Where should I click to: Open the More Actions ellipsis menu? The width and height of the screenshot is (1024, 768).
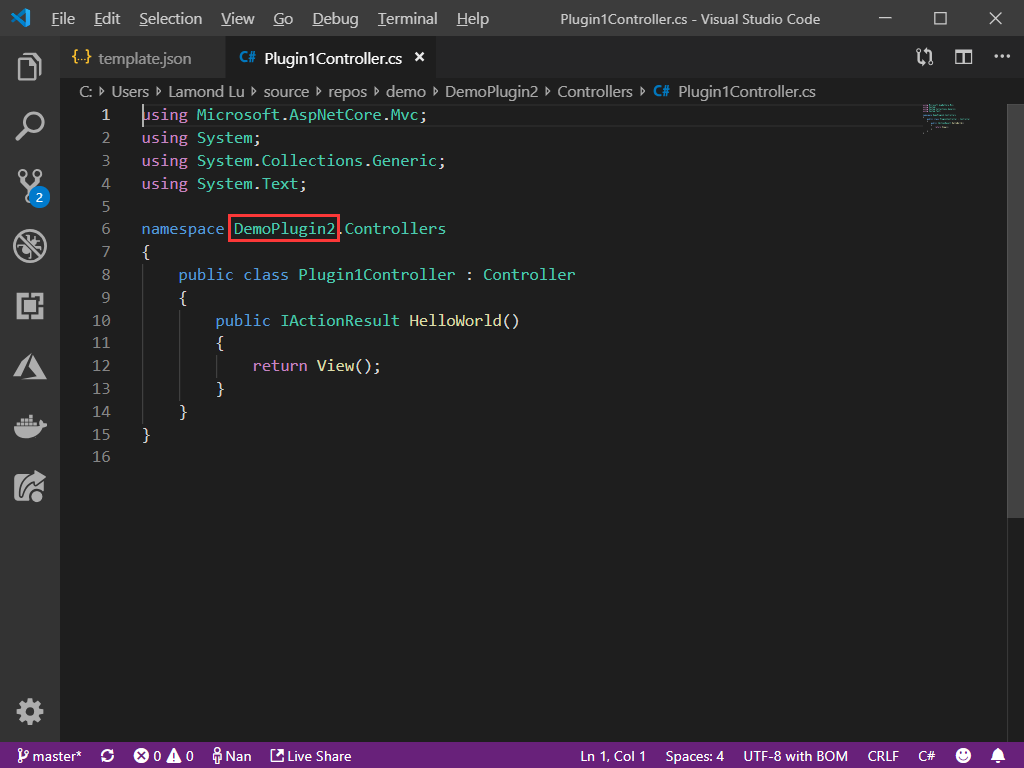click(x=1001, y=58)
